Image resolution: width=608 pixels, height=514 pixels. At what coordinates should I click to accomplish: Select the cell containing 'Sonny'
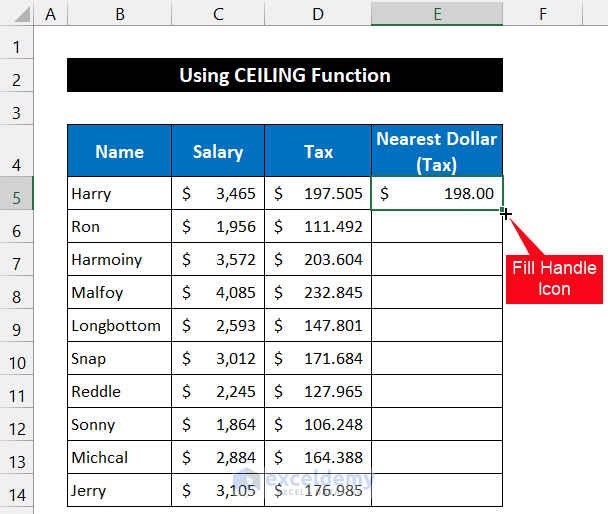pyautogui.click(x=119, y=424)
